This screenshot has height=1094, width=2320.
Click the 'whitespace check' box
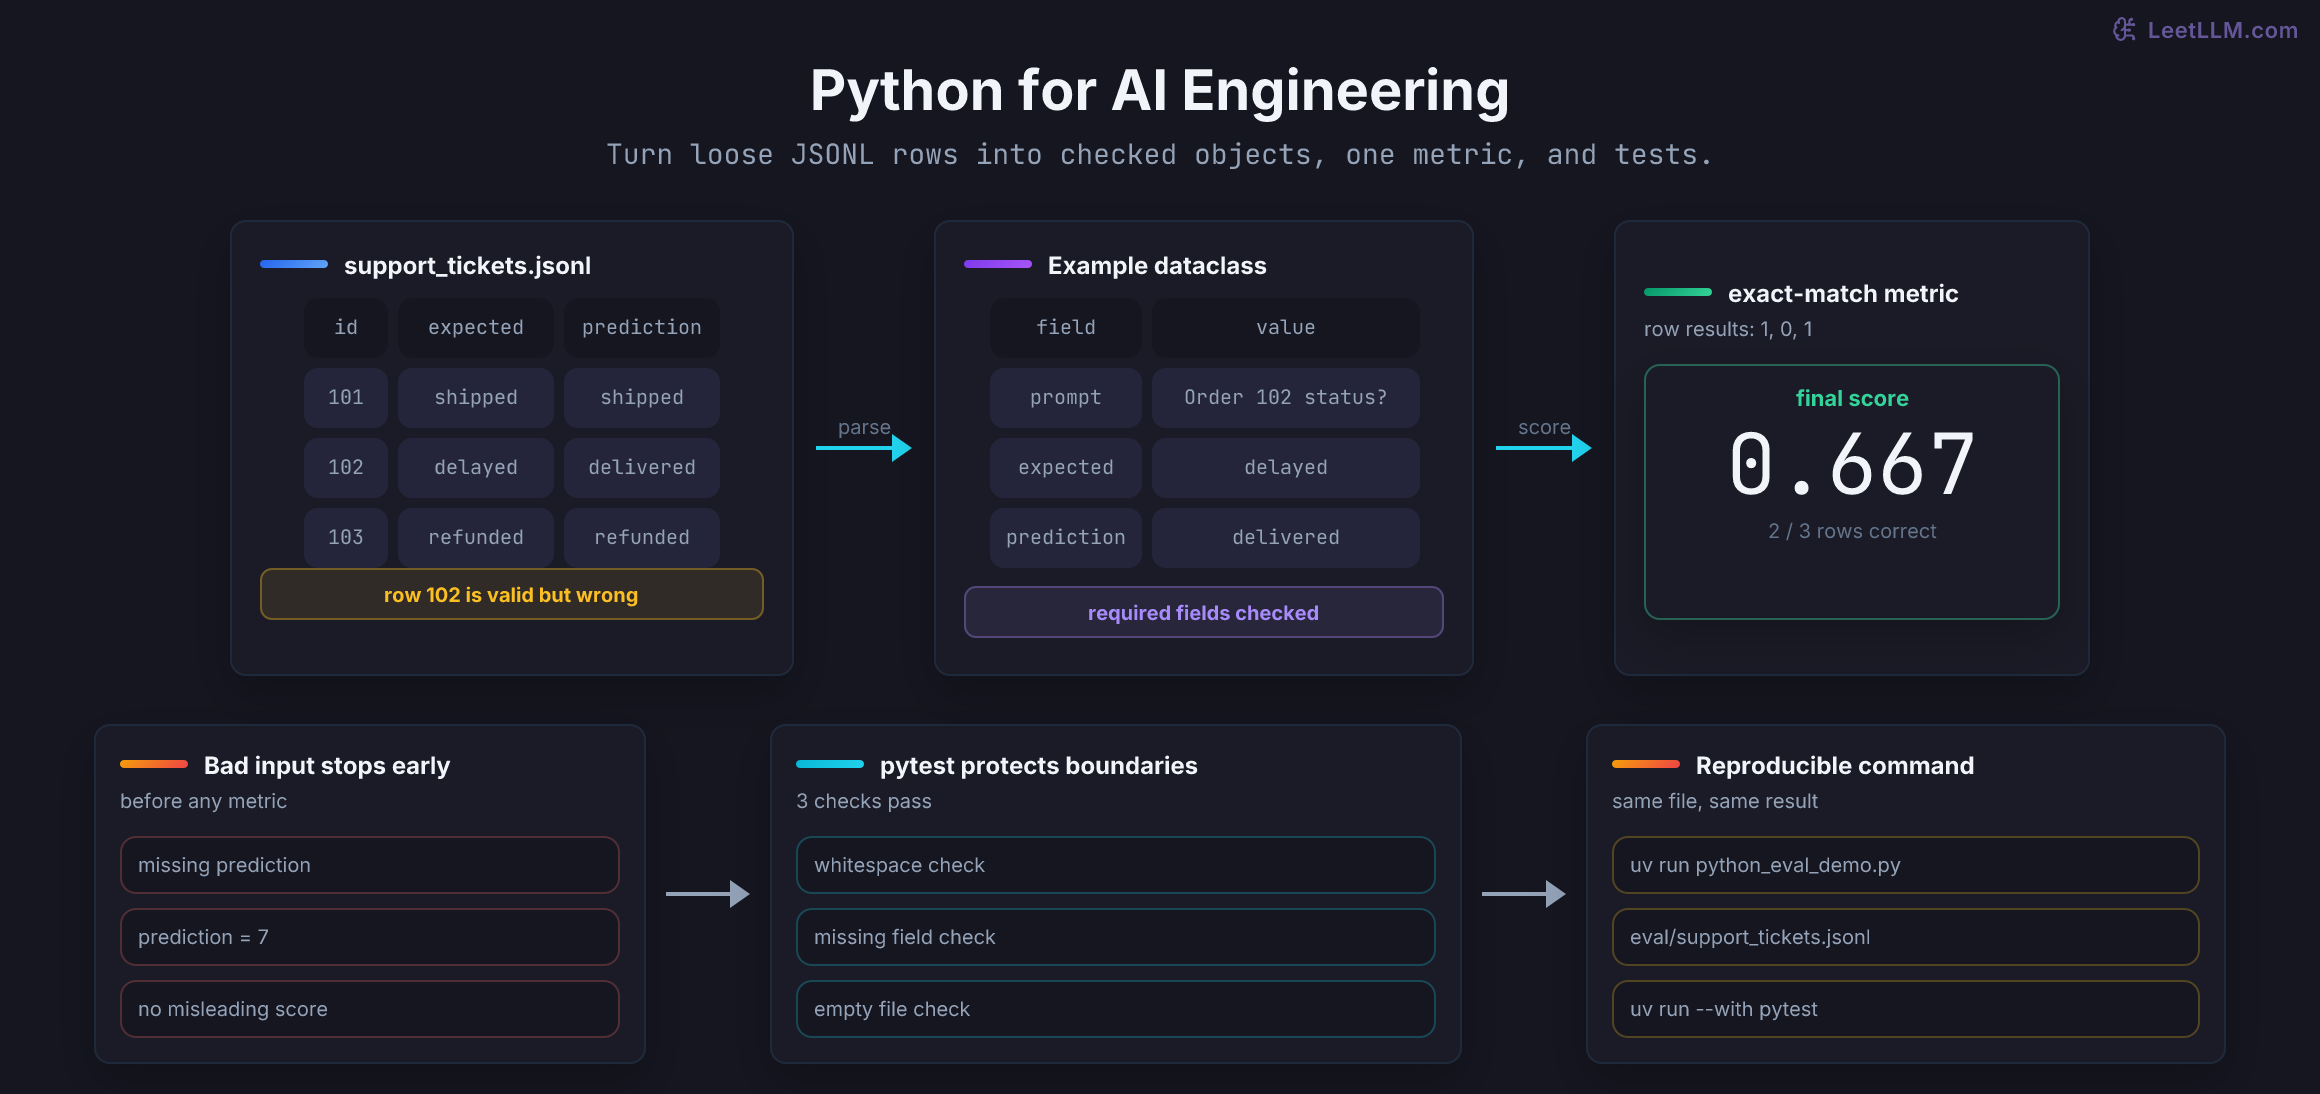(1116, 865)
